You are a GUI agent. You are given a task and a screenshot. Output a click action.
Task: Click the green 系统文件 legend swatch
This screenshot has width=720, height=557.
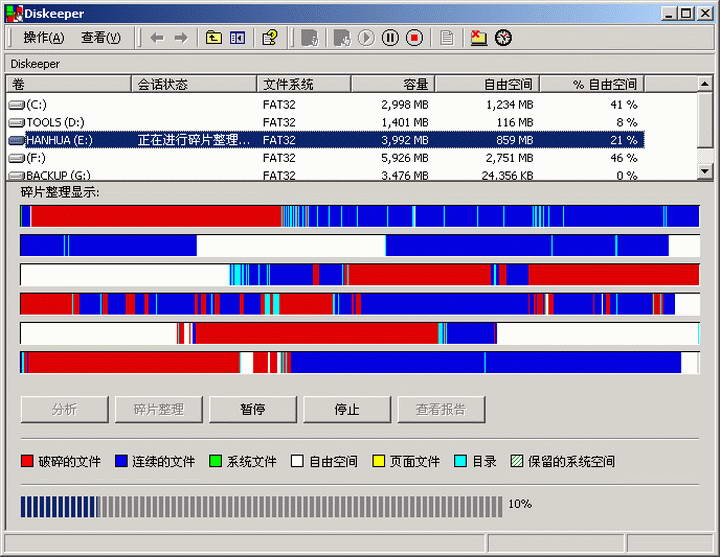point(215,461)
